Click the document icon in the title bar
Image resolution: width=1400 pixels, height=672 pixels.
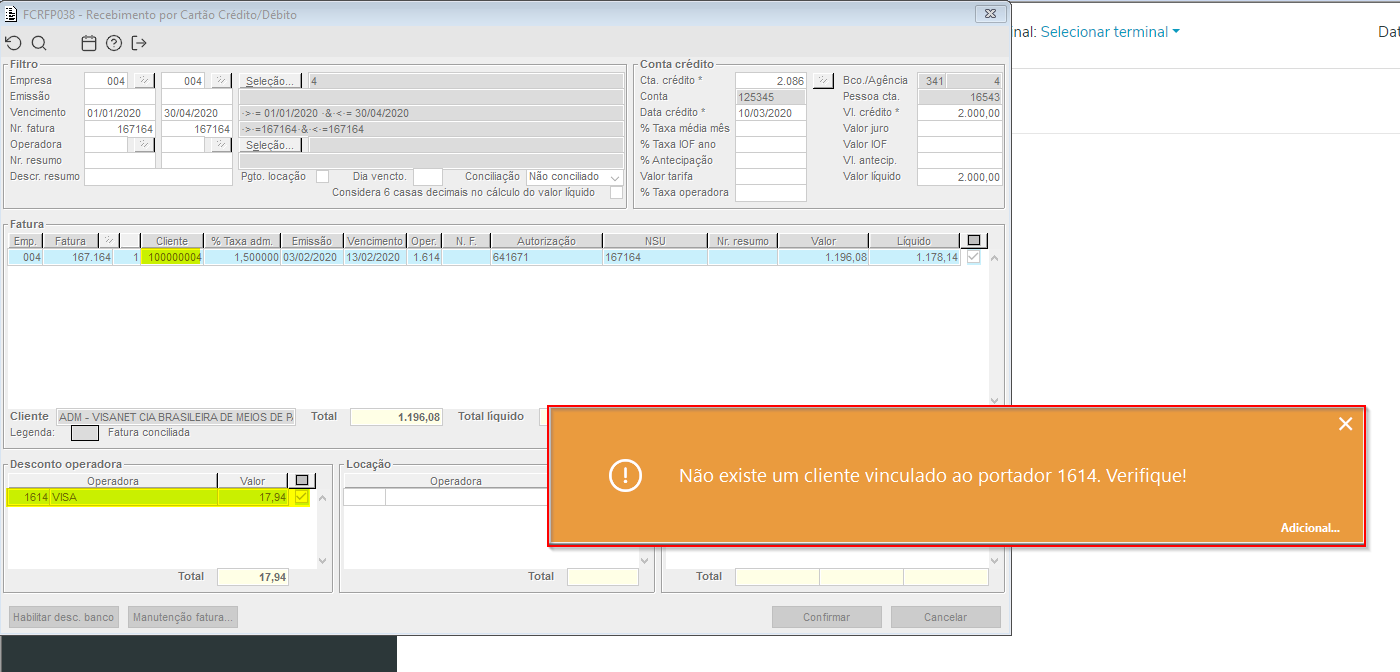coord(11,15)
